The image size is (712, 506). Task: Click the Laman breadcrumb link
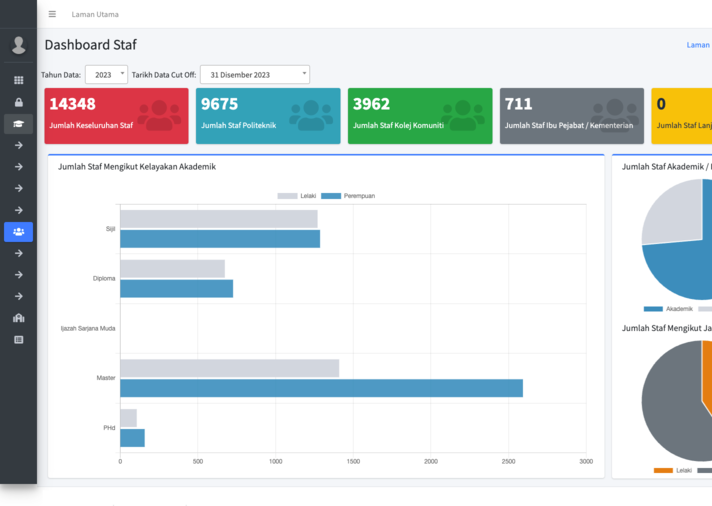tap(698, 45)
